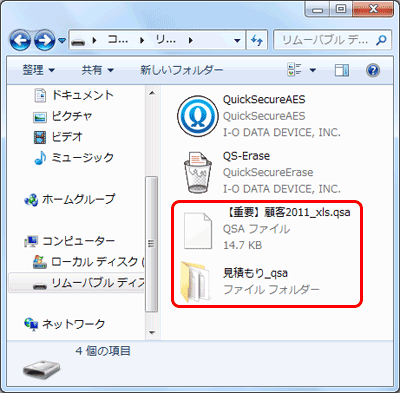
Task: Minimize the Explorer window
Action: 318,10
